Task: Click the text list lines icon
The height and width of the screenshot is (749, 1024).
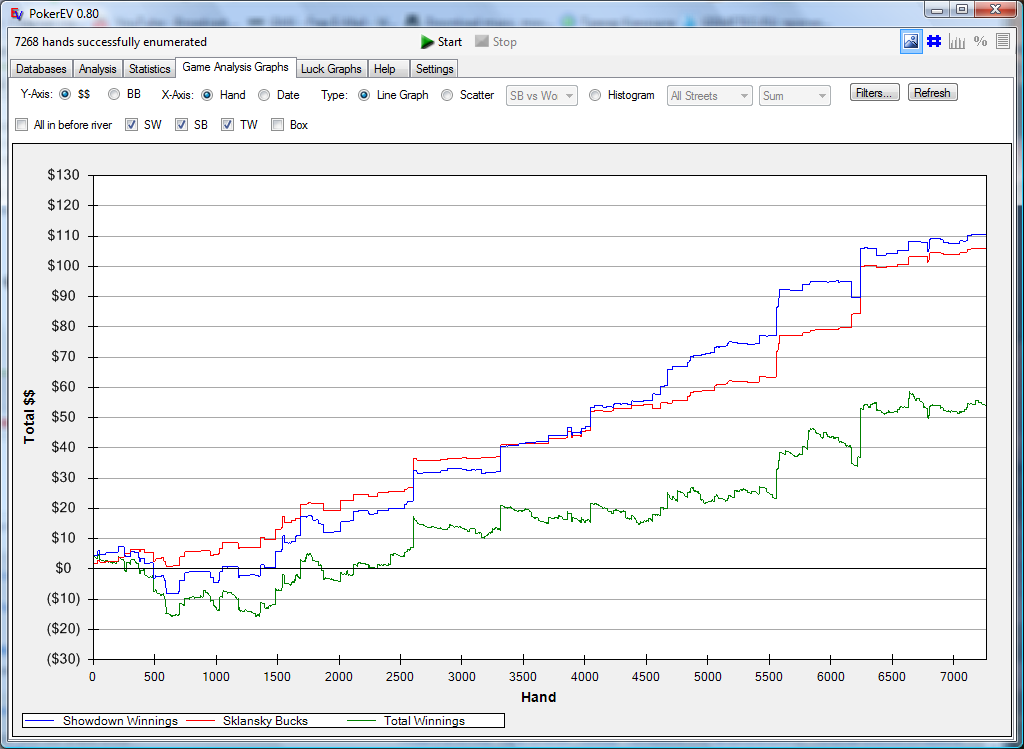Action: (1003, 41)
